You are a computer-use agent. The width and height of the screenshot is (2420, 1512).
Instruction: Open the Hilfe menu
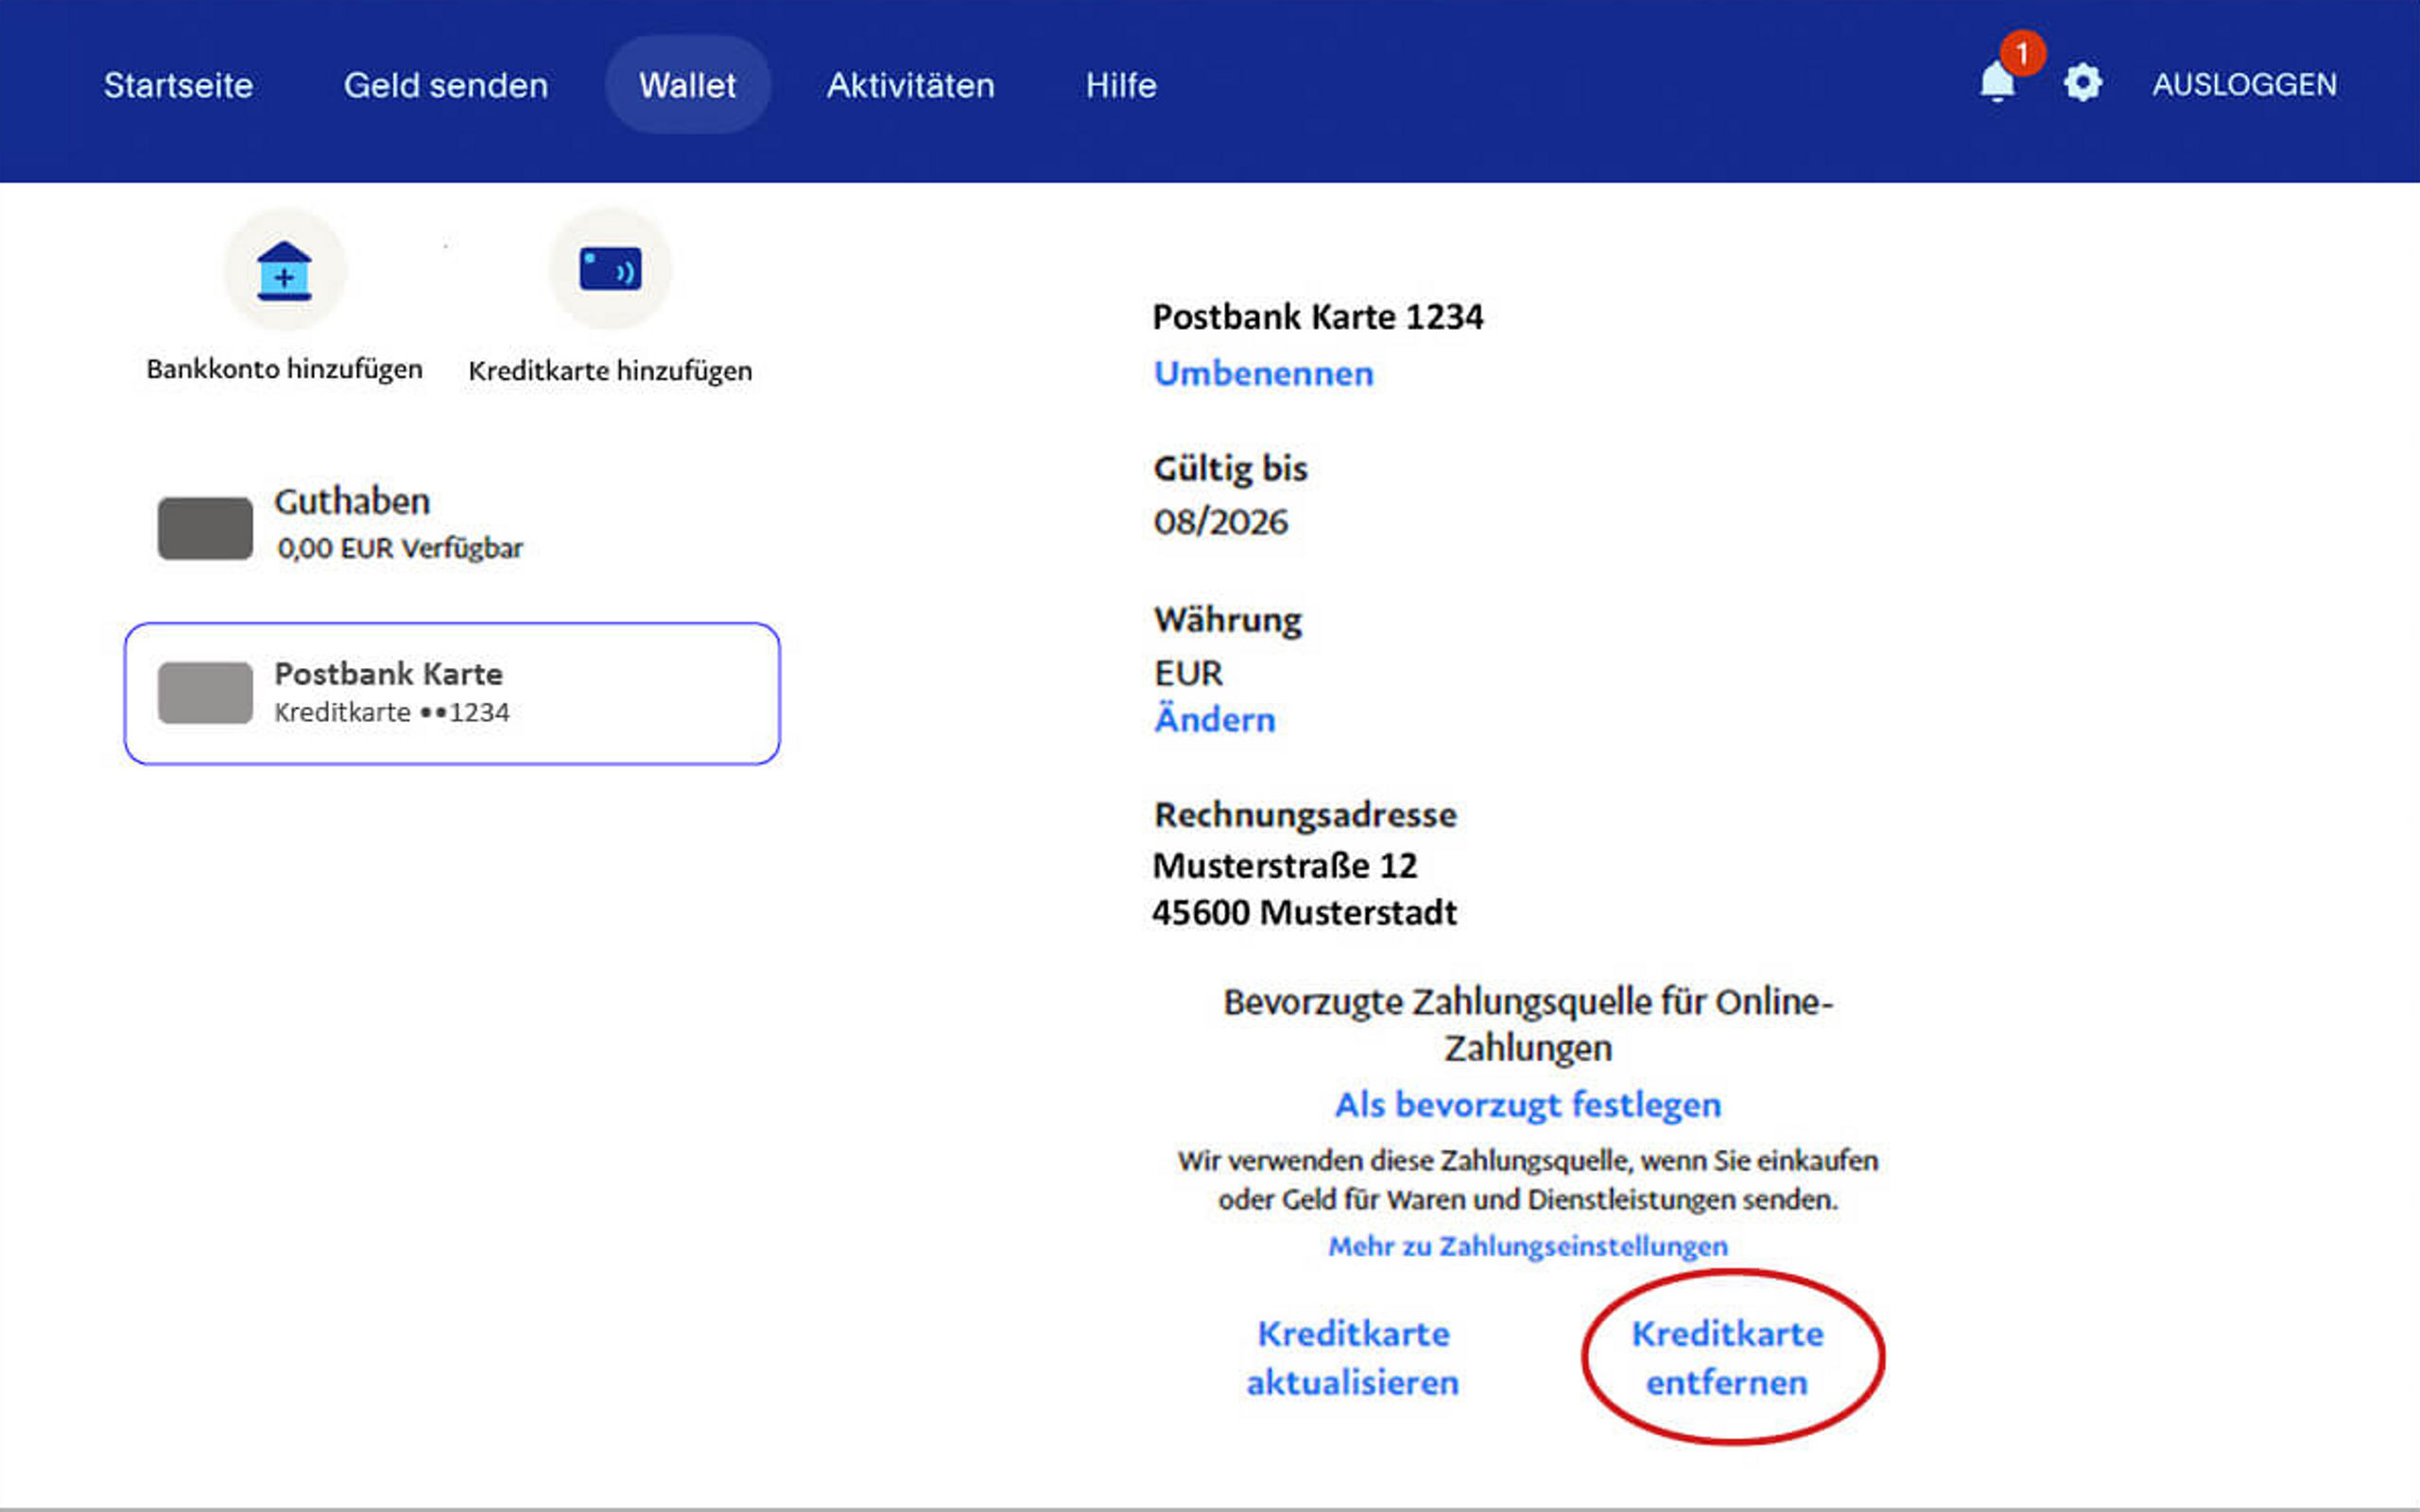1121,85
